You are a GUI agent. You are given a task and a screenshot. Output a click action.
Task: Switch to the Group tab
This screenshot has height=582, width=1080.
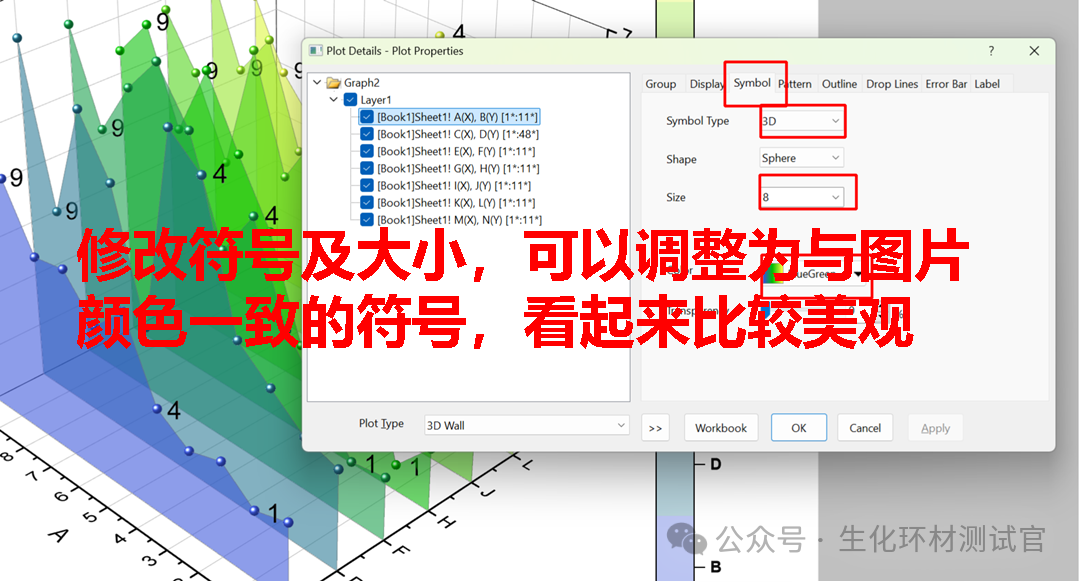tap(661, 84)
